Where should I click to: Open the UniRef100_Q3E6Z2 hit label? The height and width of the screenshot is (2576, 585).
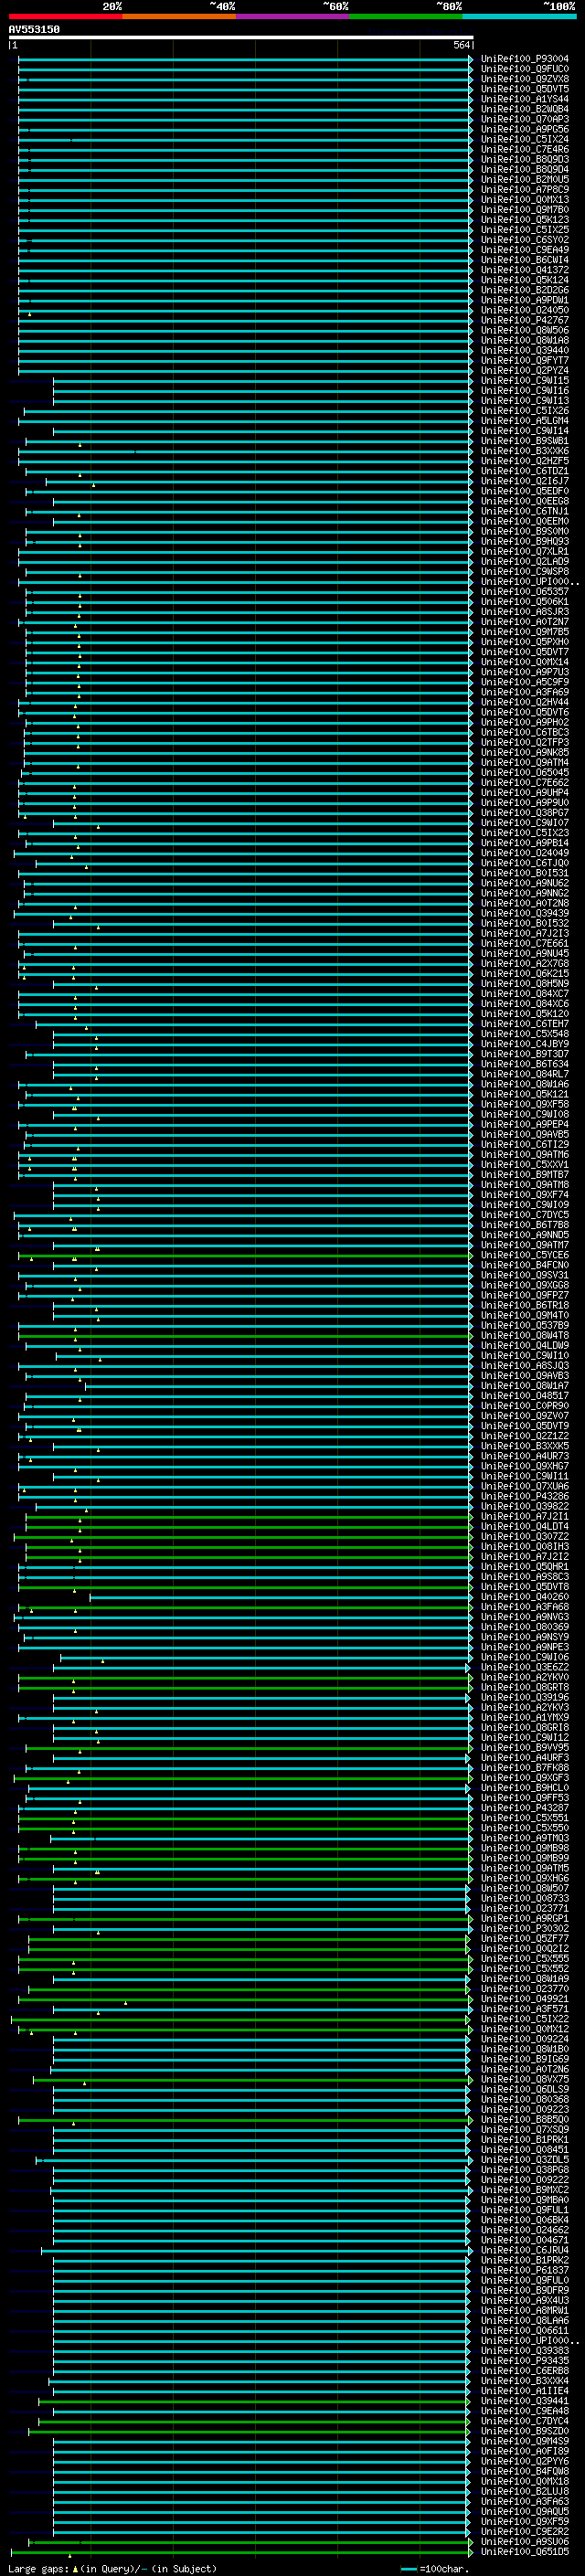click(525, 1667)
